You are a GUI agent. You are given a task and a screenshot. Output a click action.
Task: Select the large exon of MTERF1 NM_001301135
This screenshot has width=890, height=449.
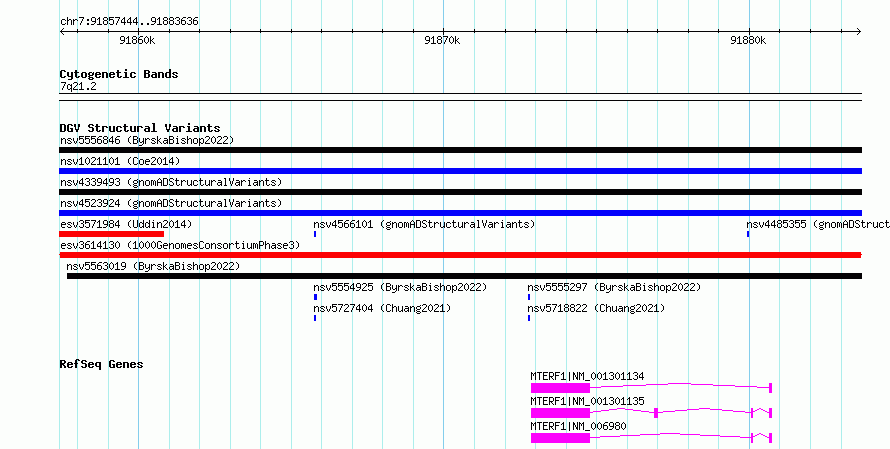(561, 413)
